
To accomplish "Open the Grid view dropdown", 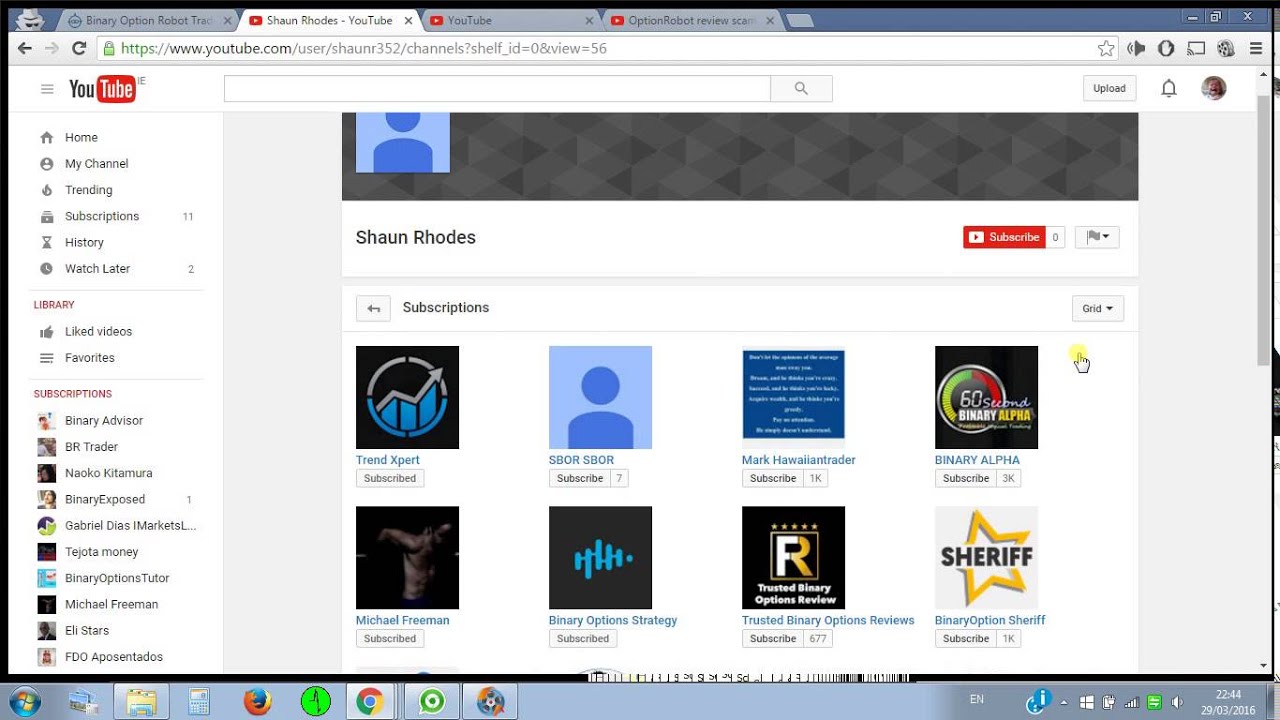I will click(1097, 308).
